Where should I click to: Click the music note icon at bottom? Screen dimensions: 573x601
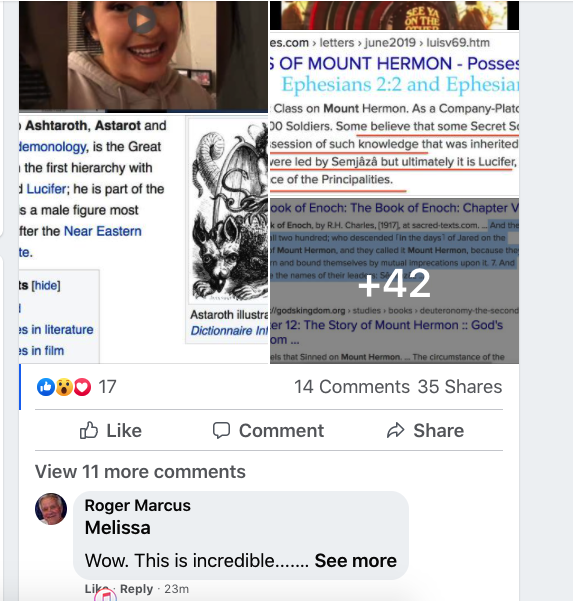pyautogui.click(x=105, y=595)
